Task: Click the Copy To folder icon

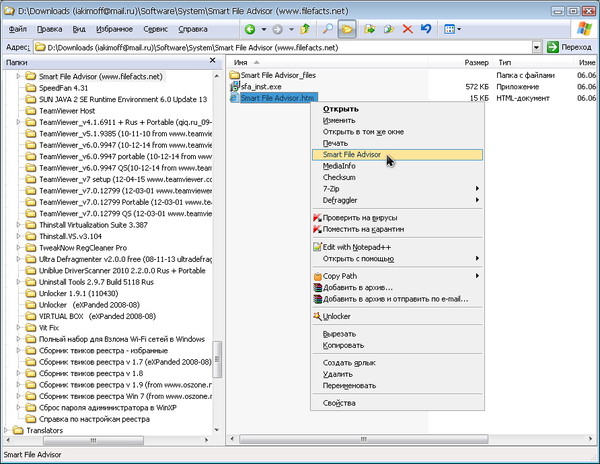Action: click(x=389, y=29)
